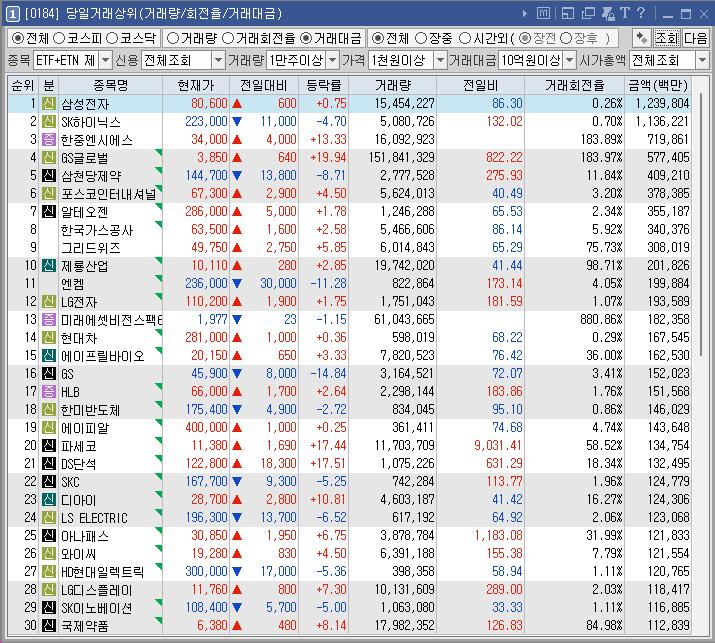
Task: Click the duplicate window icon in title bar
Action: click(x=588, y=13)
